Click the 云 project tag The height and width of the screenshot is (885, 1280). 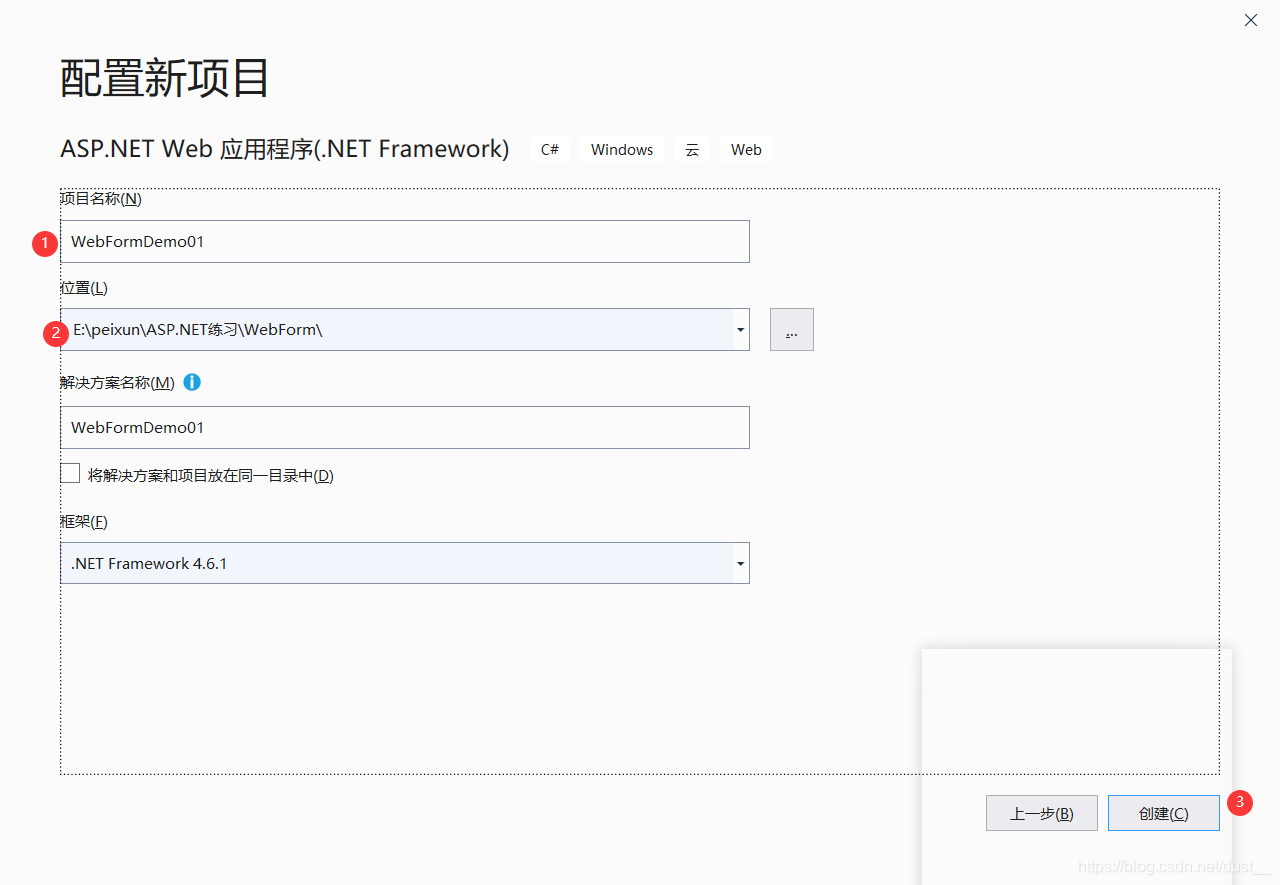[x=692, y=149]
